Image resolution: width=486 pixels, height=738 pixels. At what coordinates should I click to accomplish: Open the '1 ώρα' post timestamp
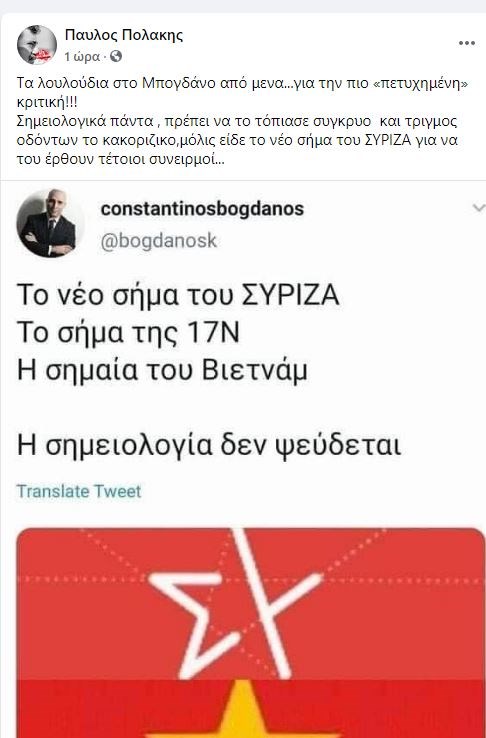pos(82,57)
